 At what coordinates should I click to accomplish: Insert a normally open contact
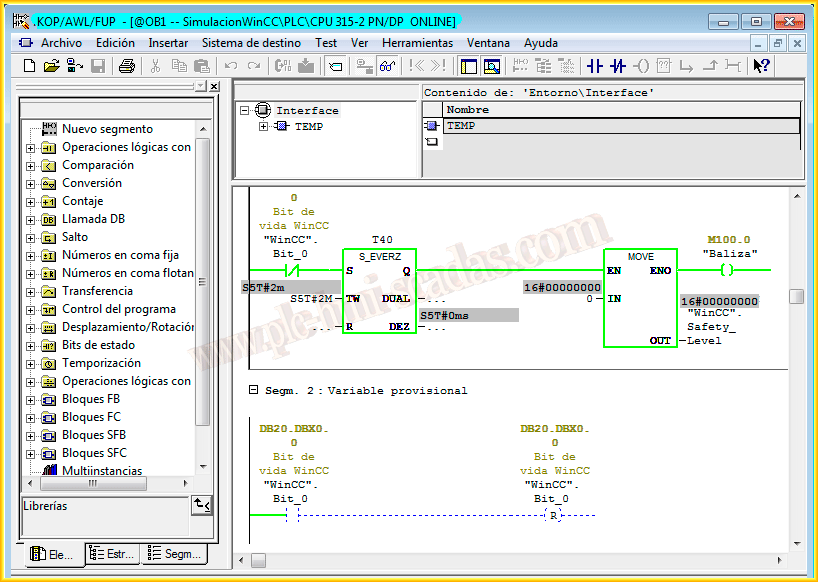tap(595, 66)
